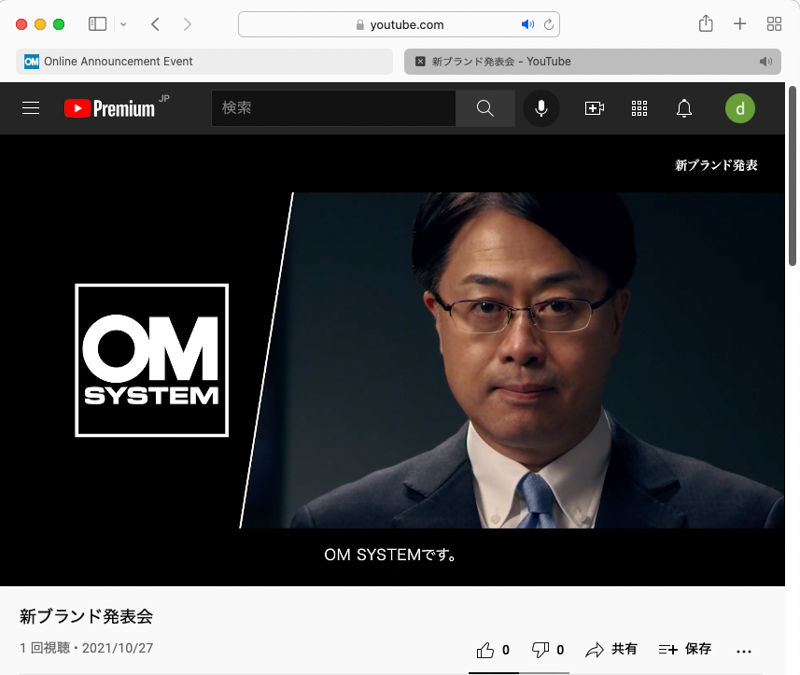Open the Create video icon

coord(594,108)
